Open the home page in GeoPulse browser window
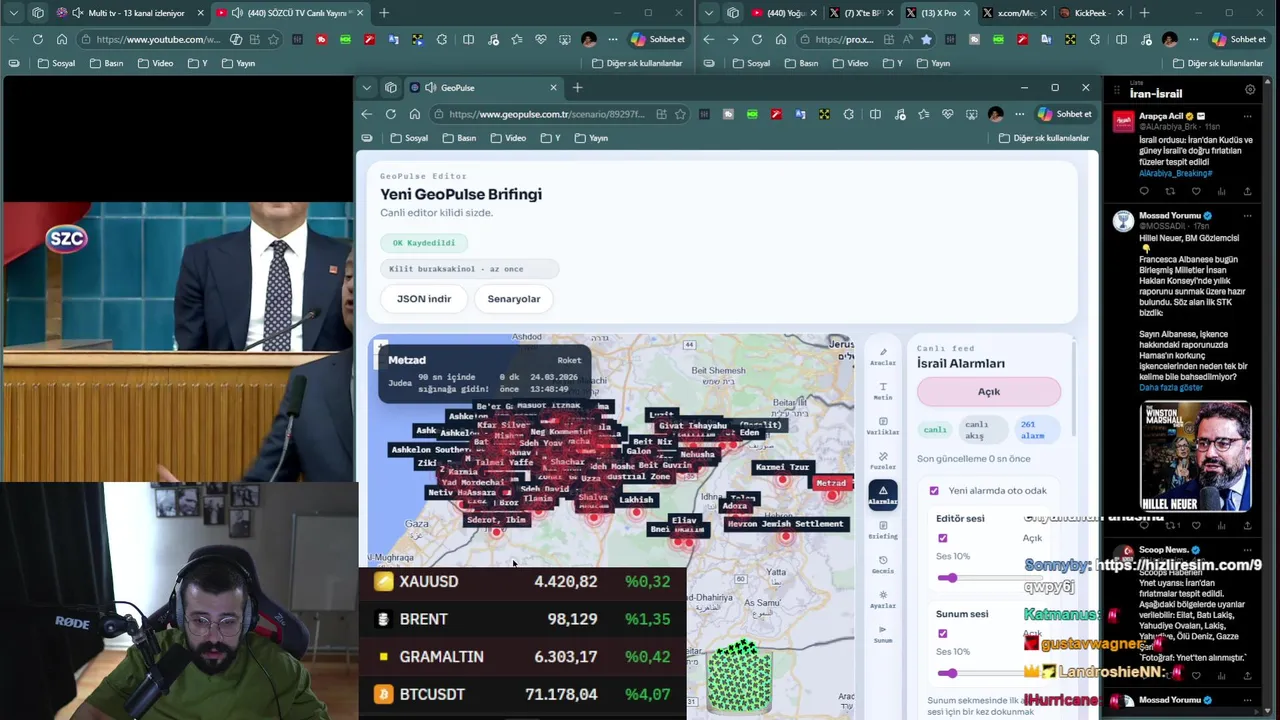 [x=415, y=114]
